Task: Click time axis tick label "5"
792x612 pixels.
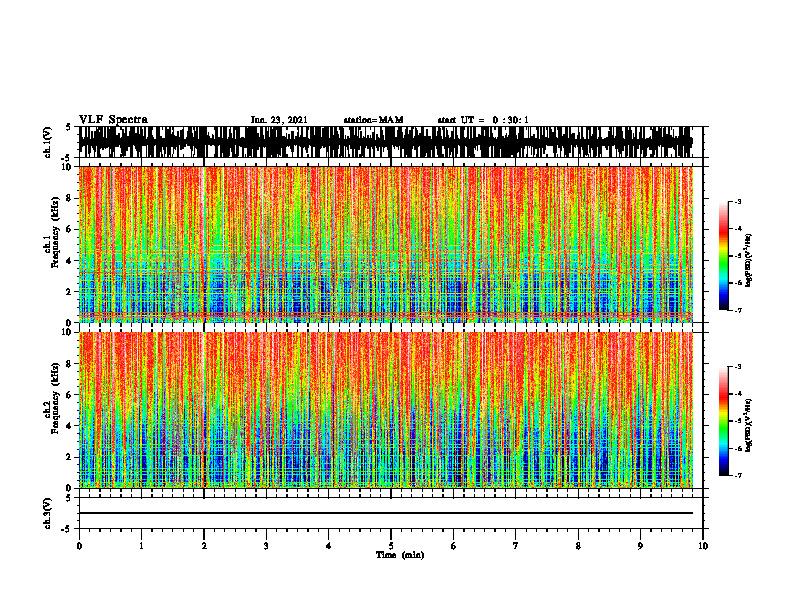Action: point(391,546)
